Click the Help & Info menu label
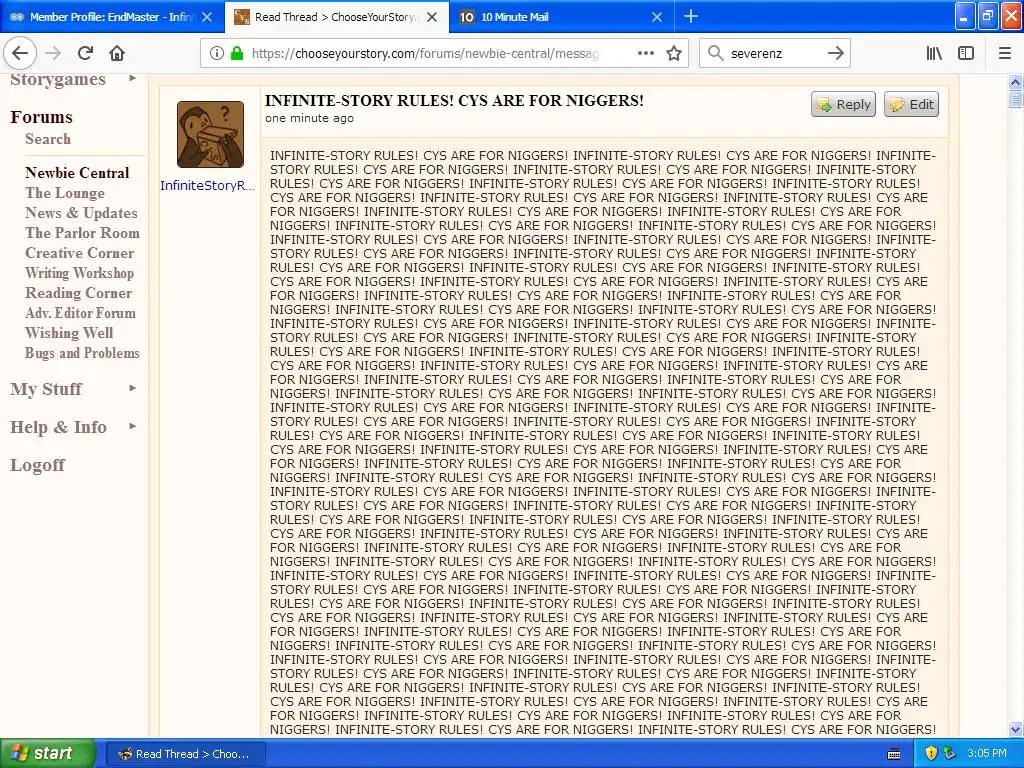 pyautogui.click(x=58, y=426)
